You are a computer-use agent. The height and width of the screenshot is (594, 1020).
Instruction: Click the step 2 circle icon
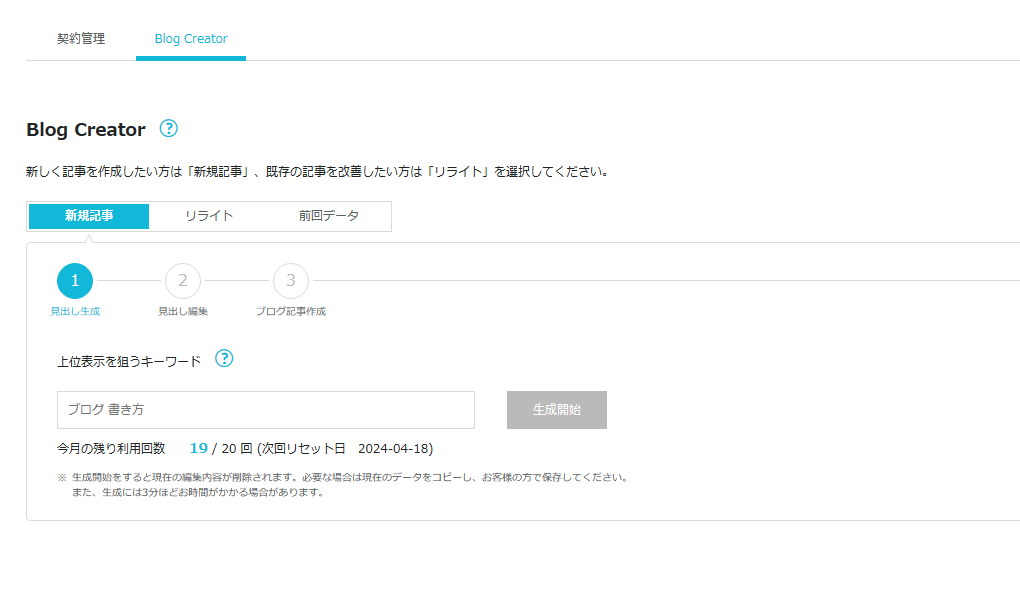point(183,281)
